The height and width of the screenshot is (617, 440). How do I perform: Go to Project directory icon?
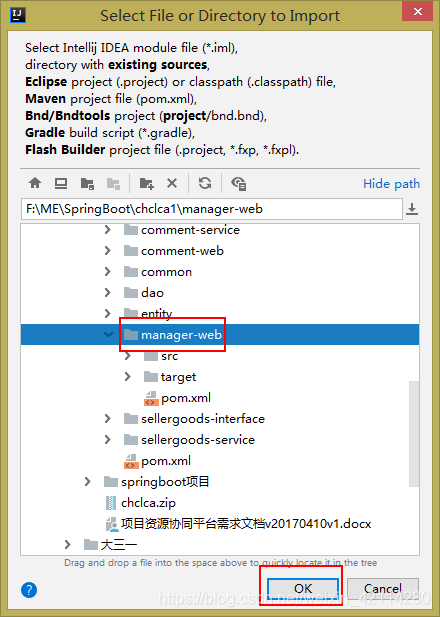coord(87,183)
